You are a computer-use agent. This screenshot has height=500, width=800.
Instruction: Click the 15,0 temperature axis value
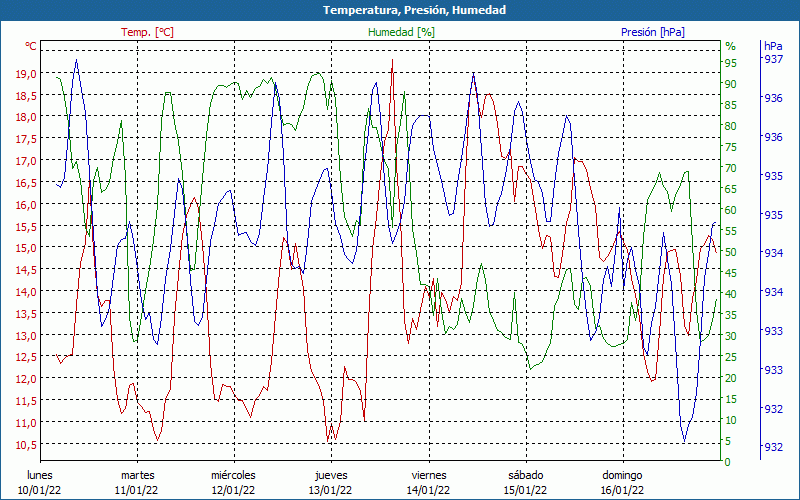(26, 248)
